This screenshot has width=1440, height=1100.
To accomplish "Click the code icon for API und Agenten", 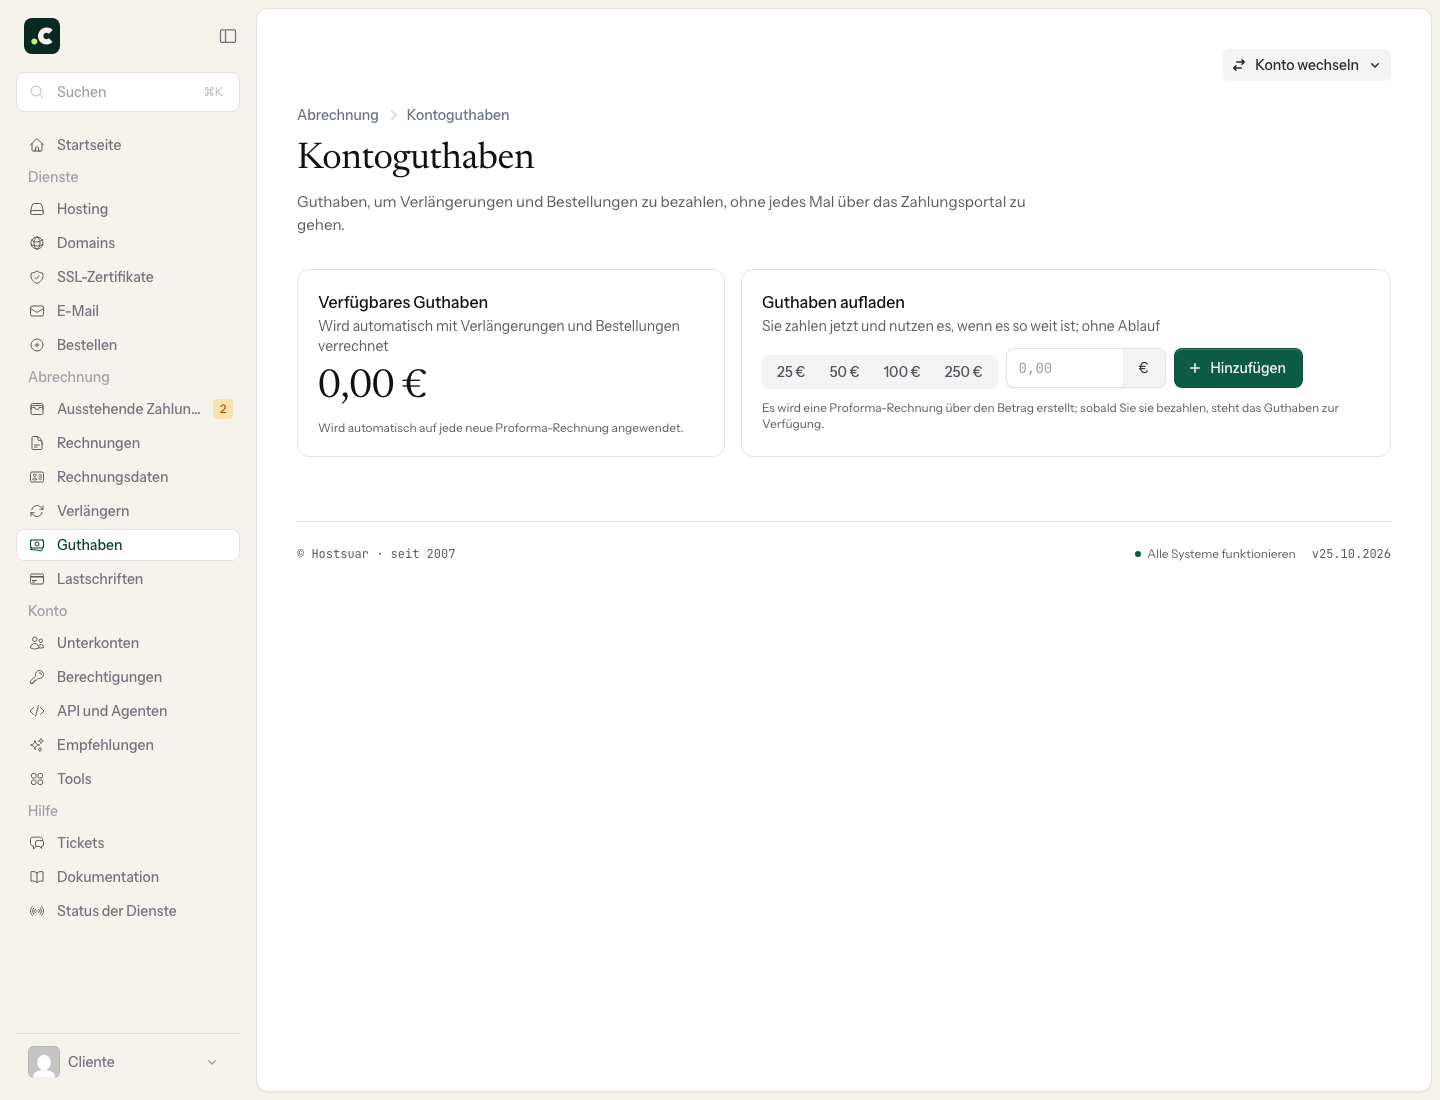I will click(37, 711).
